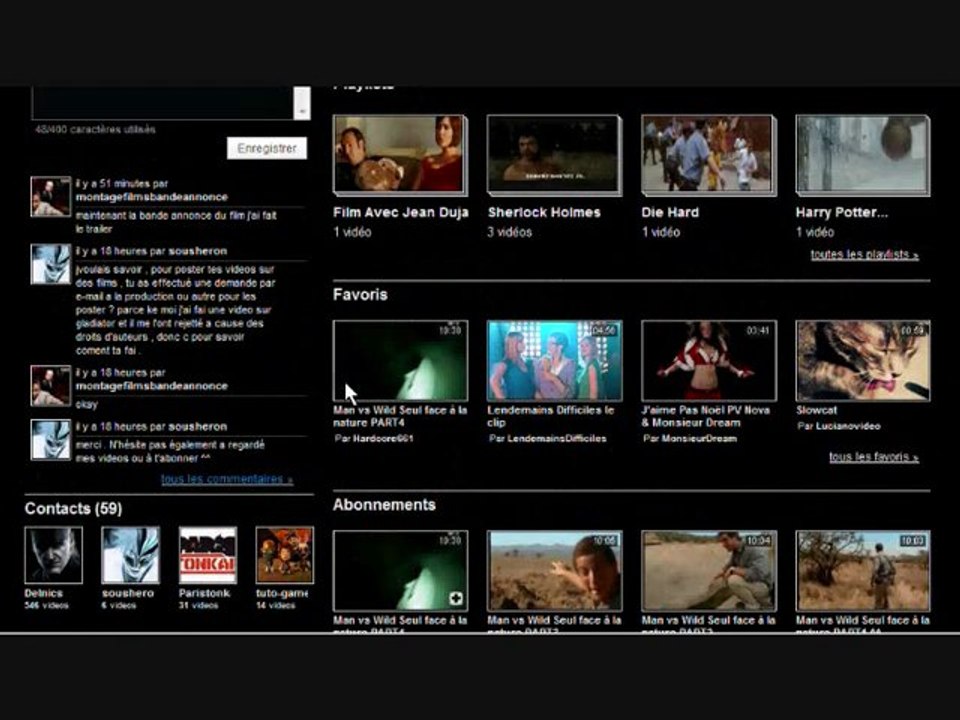
Task: Open montagefilmsbandeannonce username above okay comment
Action: point(152,386)
